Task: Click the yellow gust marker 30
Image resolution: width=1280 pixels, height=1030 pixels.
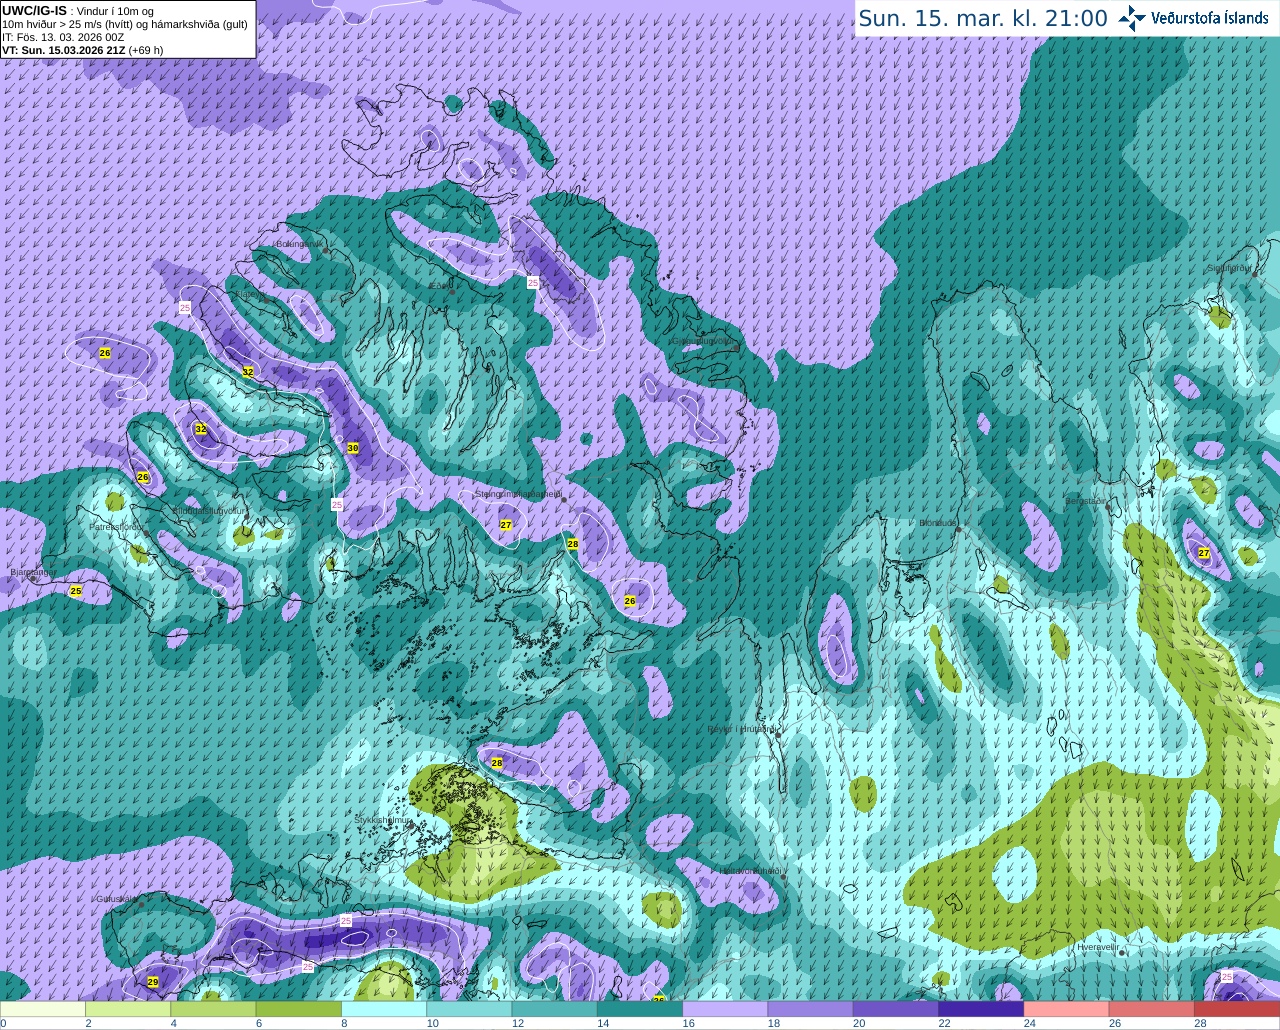Action: tap(353, 448)
